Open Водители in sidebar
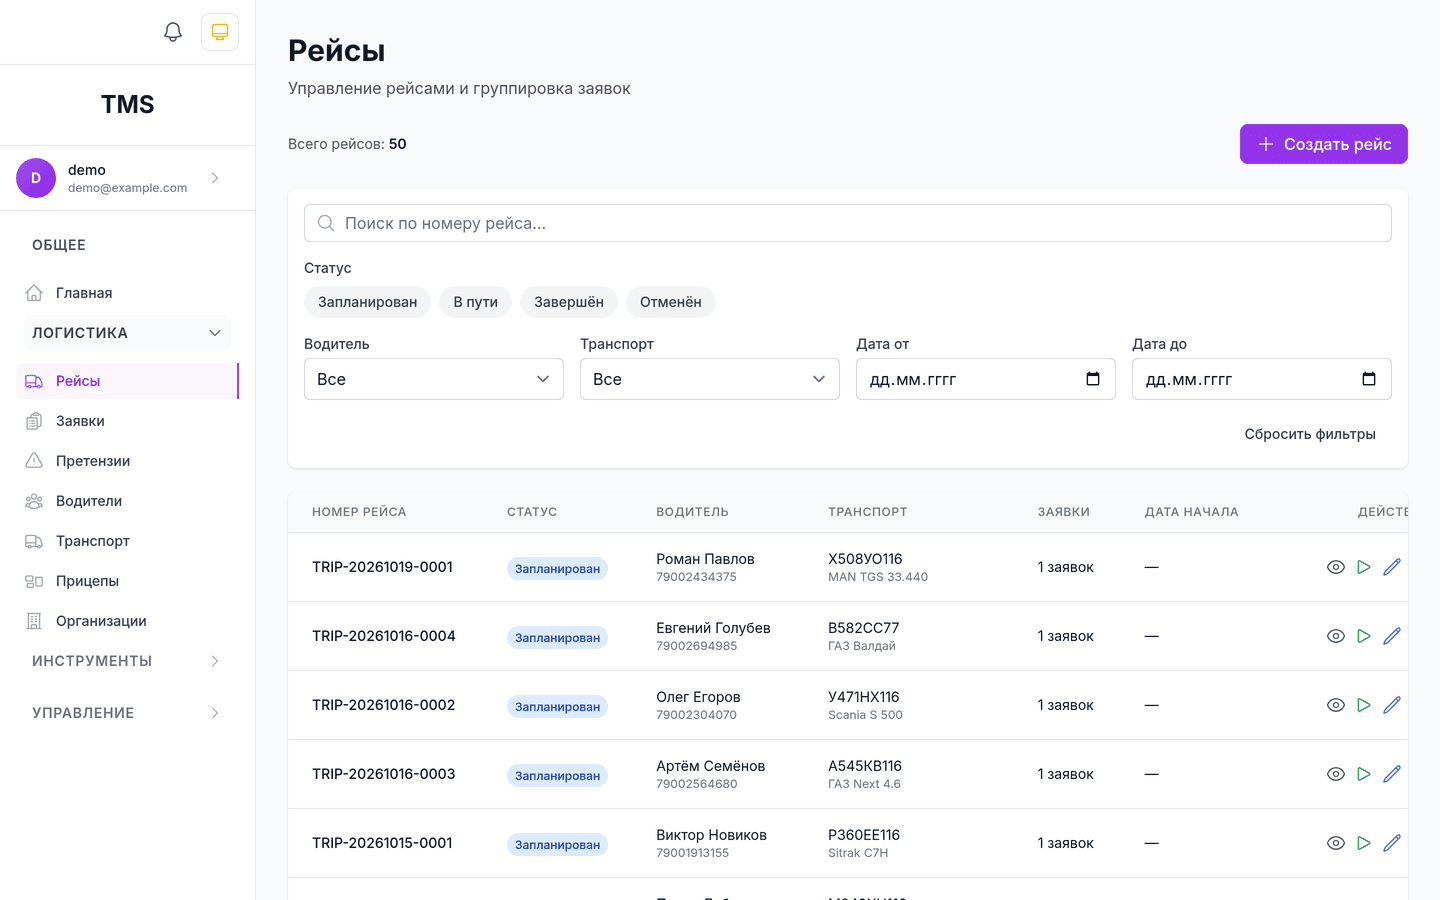The width and height of the screenshot is (1440, 900). 127,501
